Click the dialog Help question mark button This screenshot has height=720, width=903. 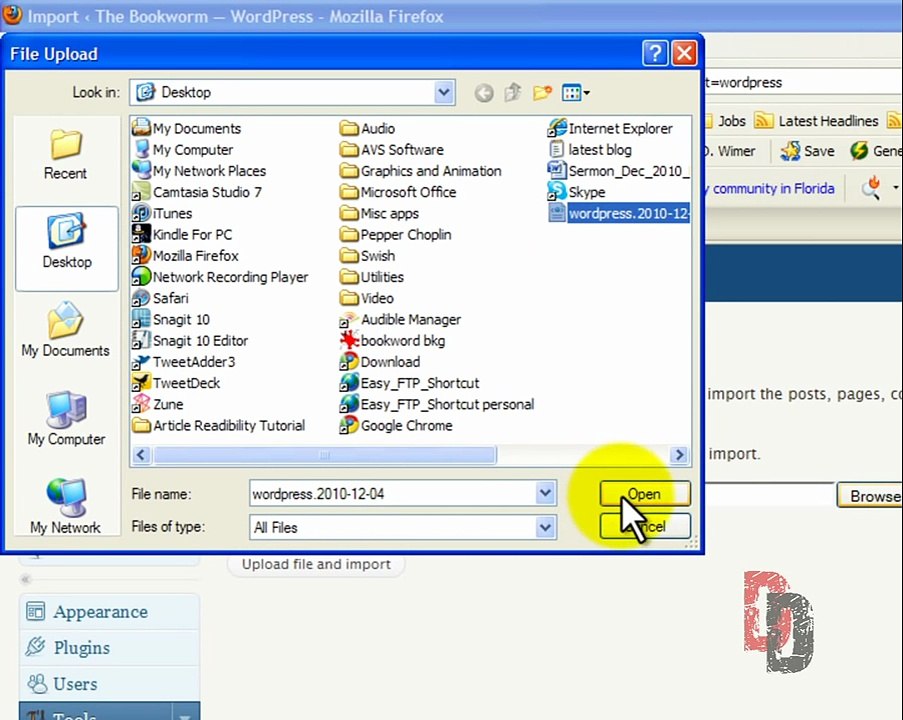[655, 54]
